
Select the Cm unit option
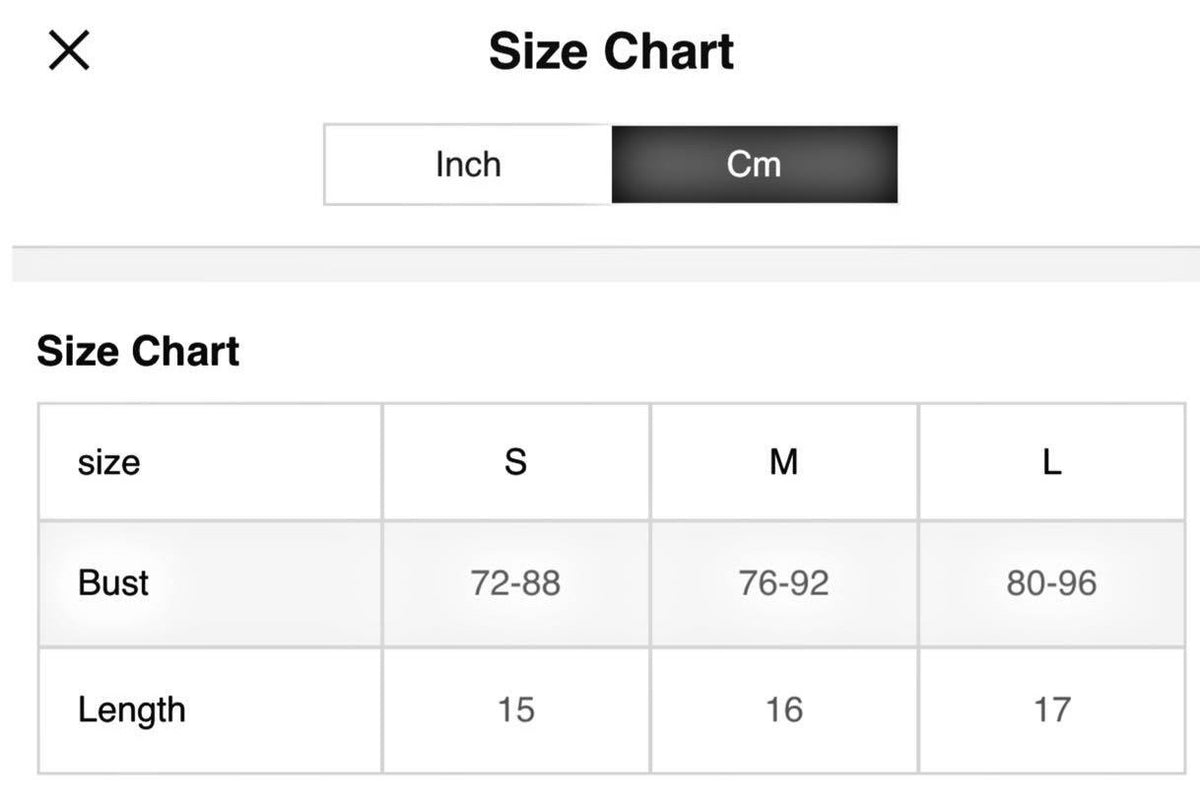(754, 165)
